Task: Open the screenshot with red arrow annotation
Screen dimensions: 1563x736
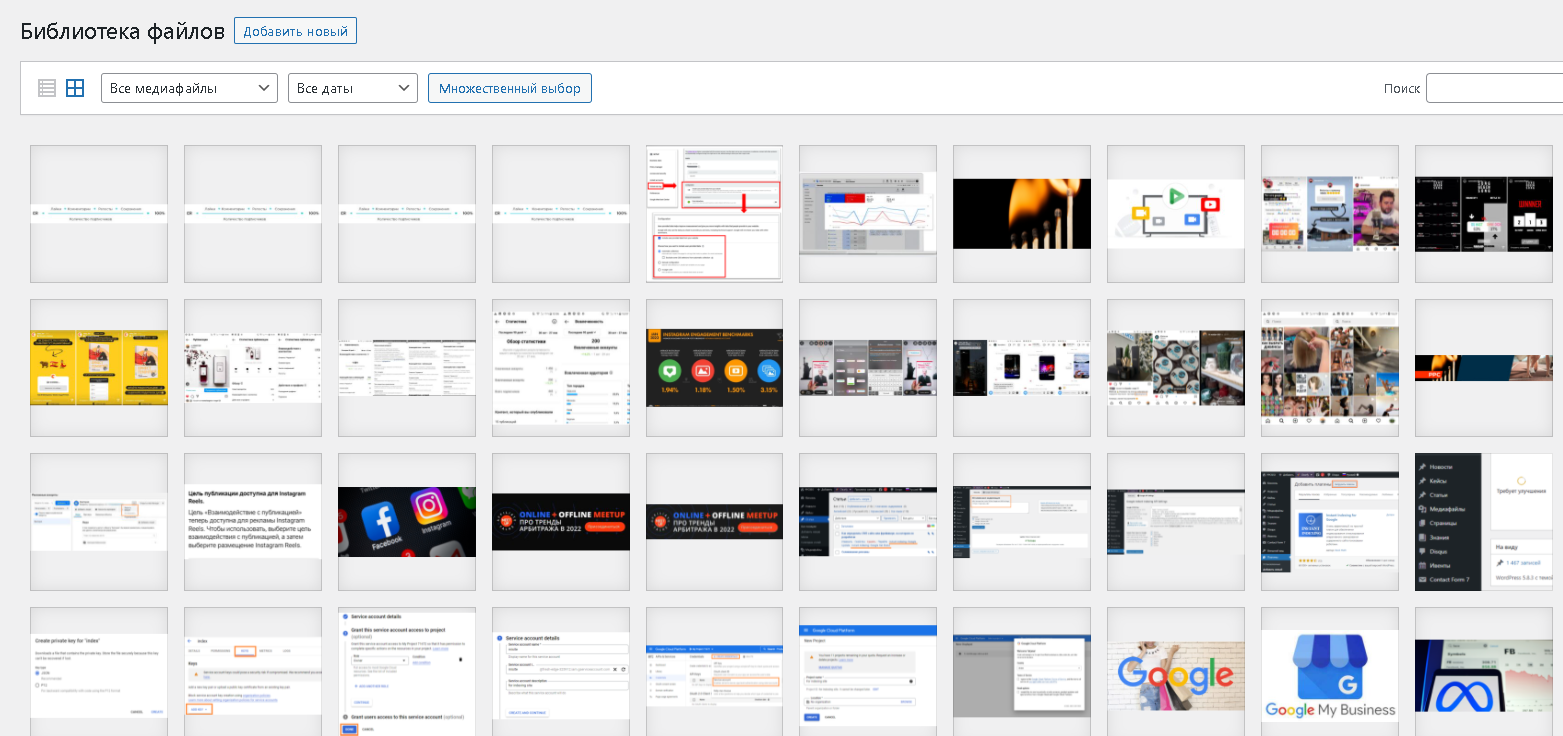Action: (x=714, y=214)
